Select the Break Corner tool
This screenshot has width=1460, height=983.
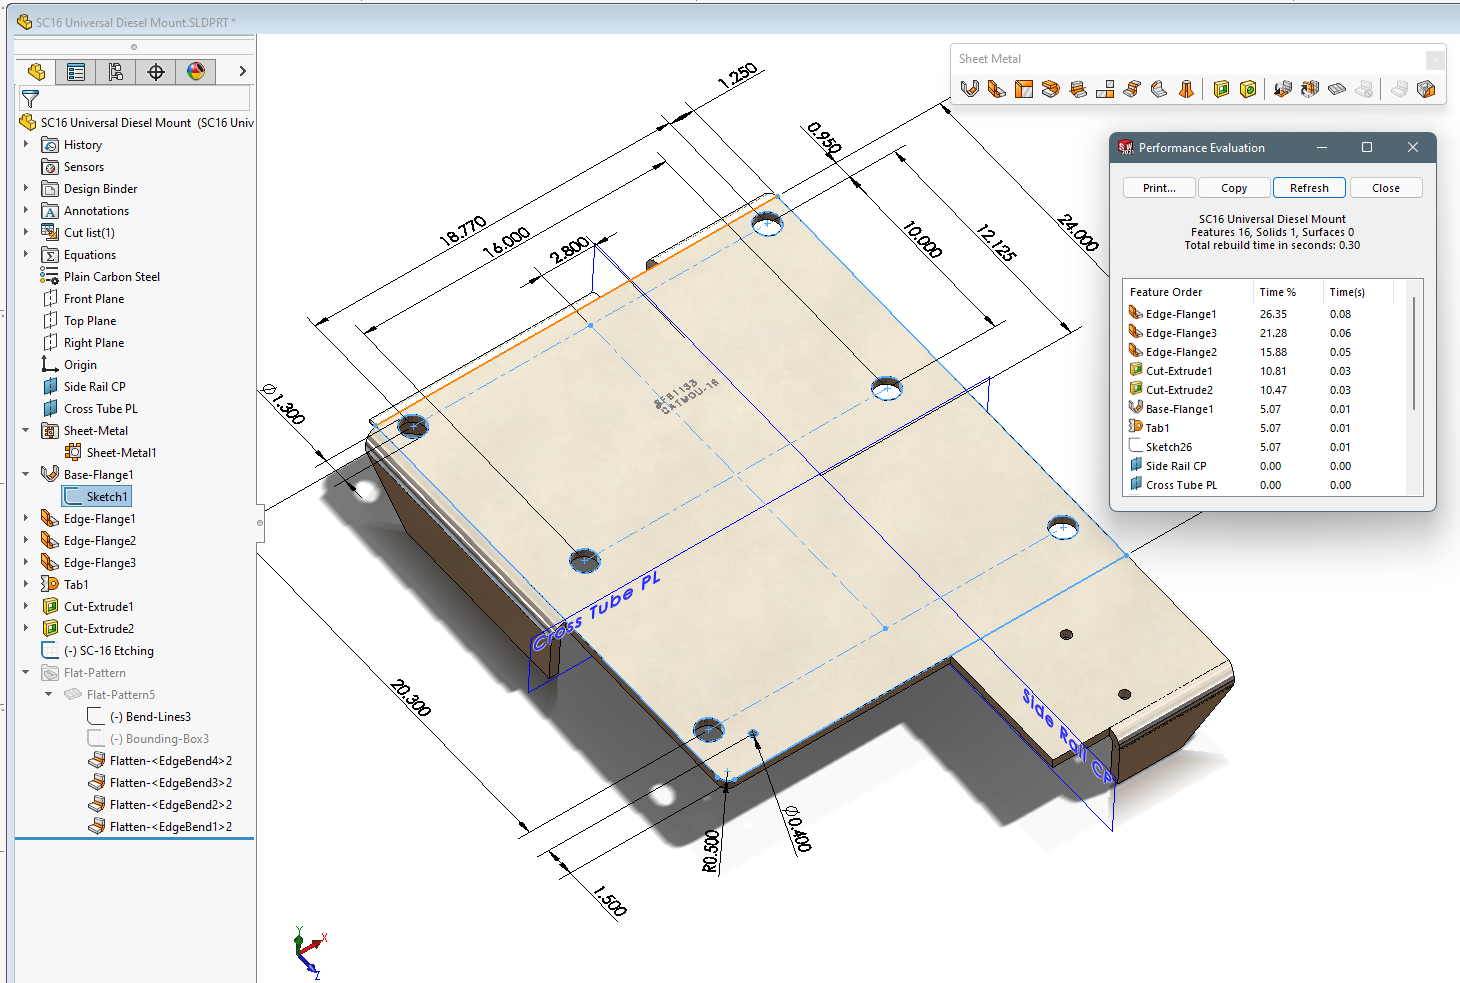(1159, 89)
